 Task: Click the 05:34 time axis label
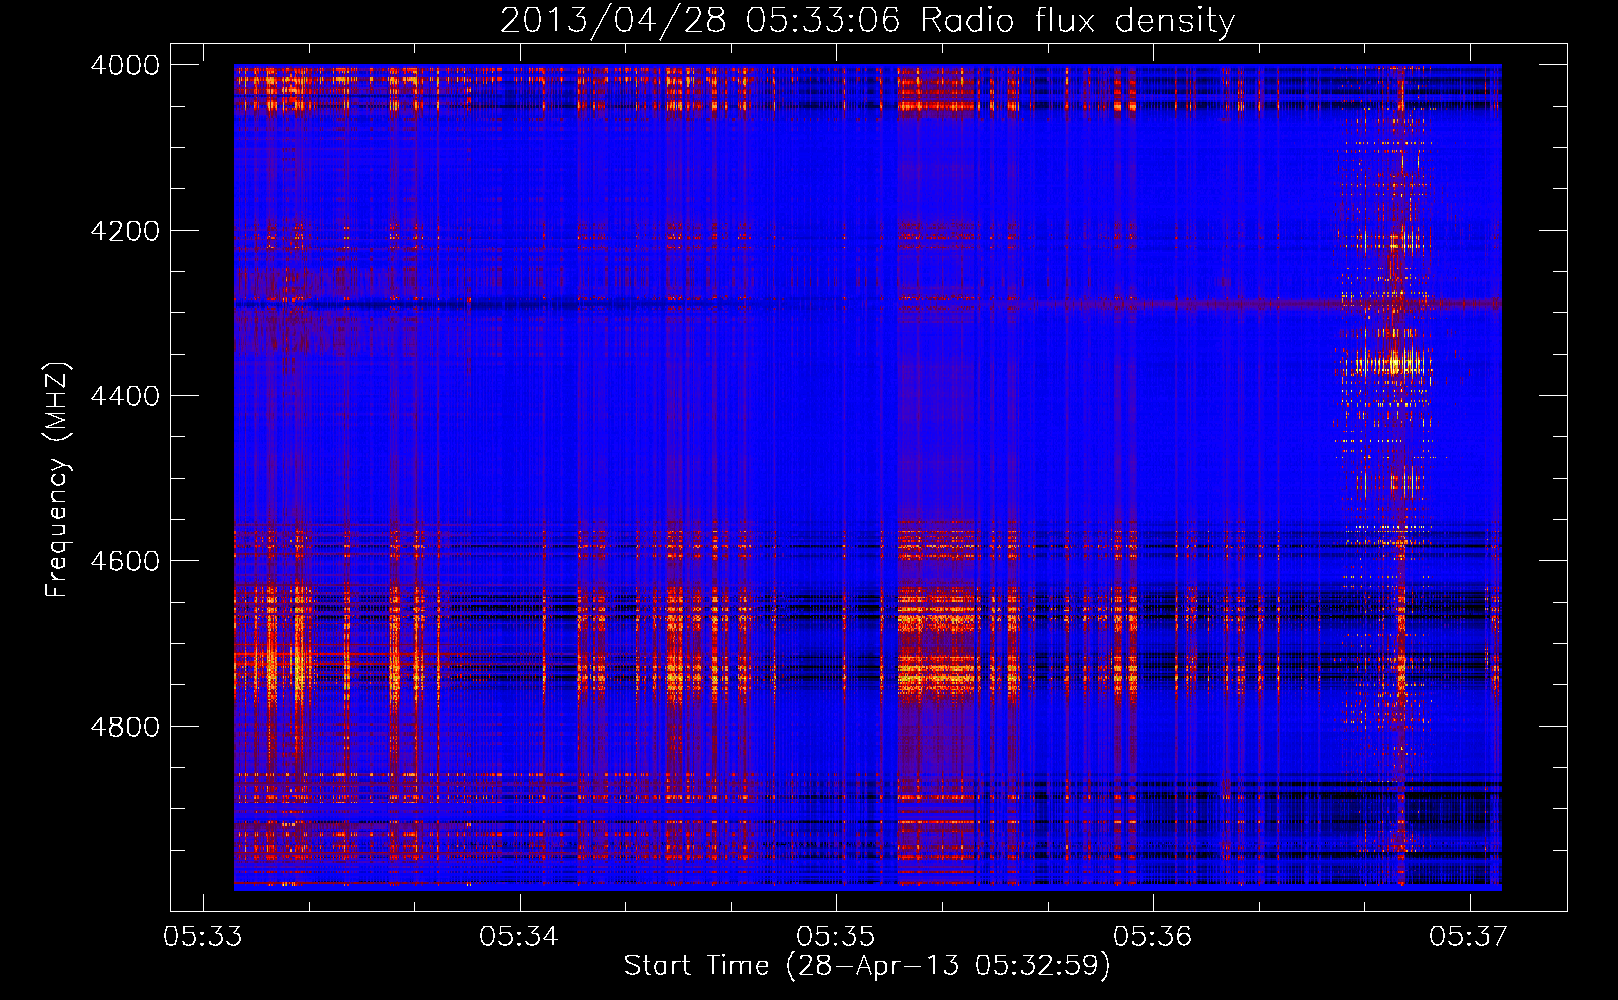(519, 936)
